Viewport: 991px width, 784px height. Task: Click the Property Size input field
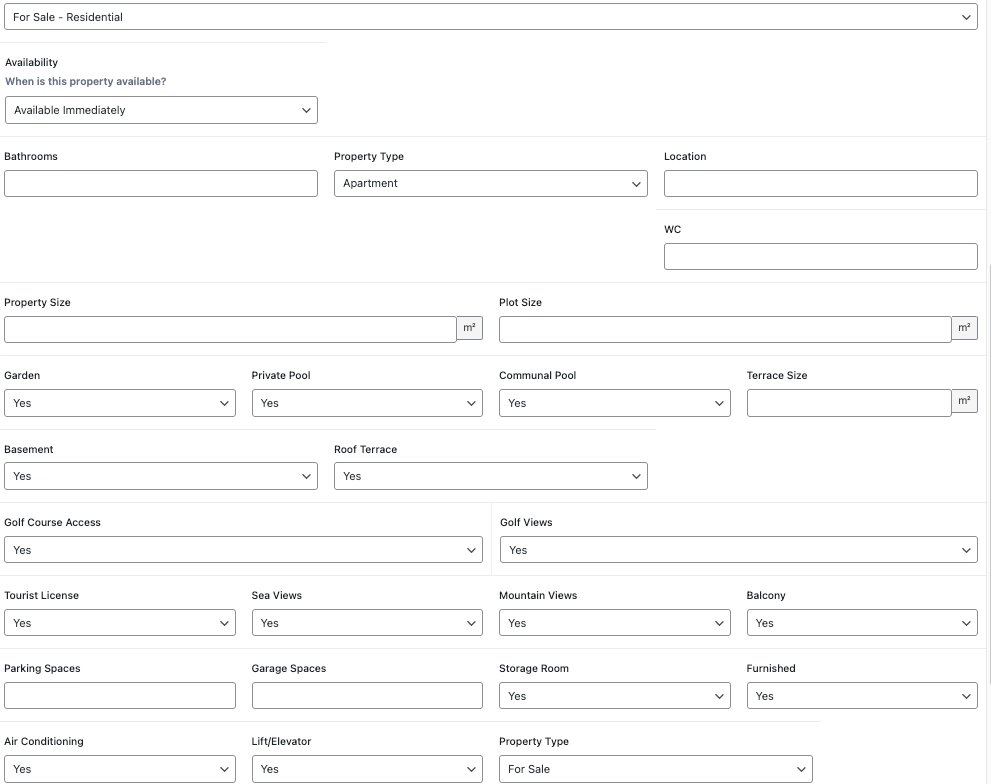click(x=230, y=329)
